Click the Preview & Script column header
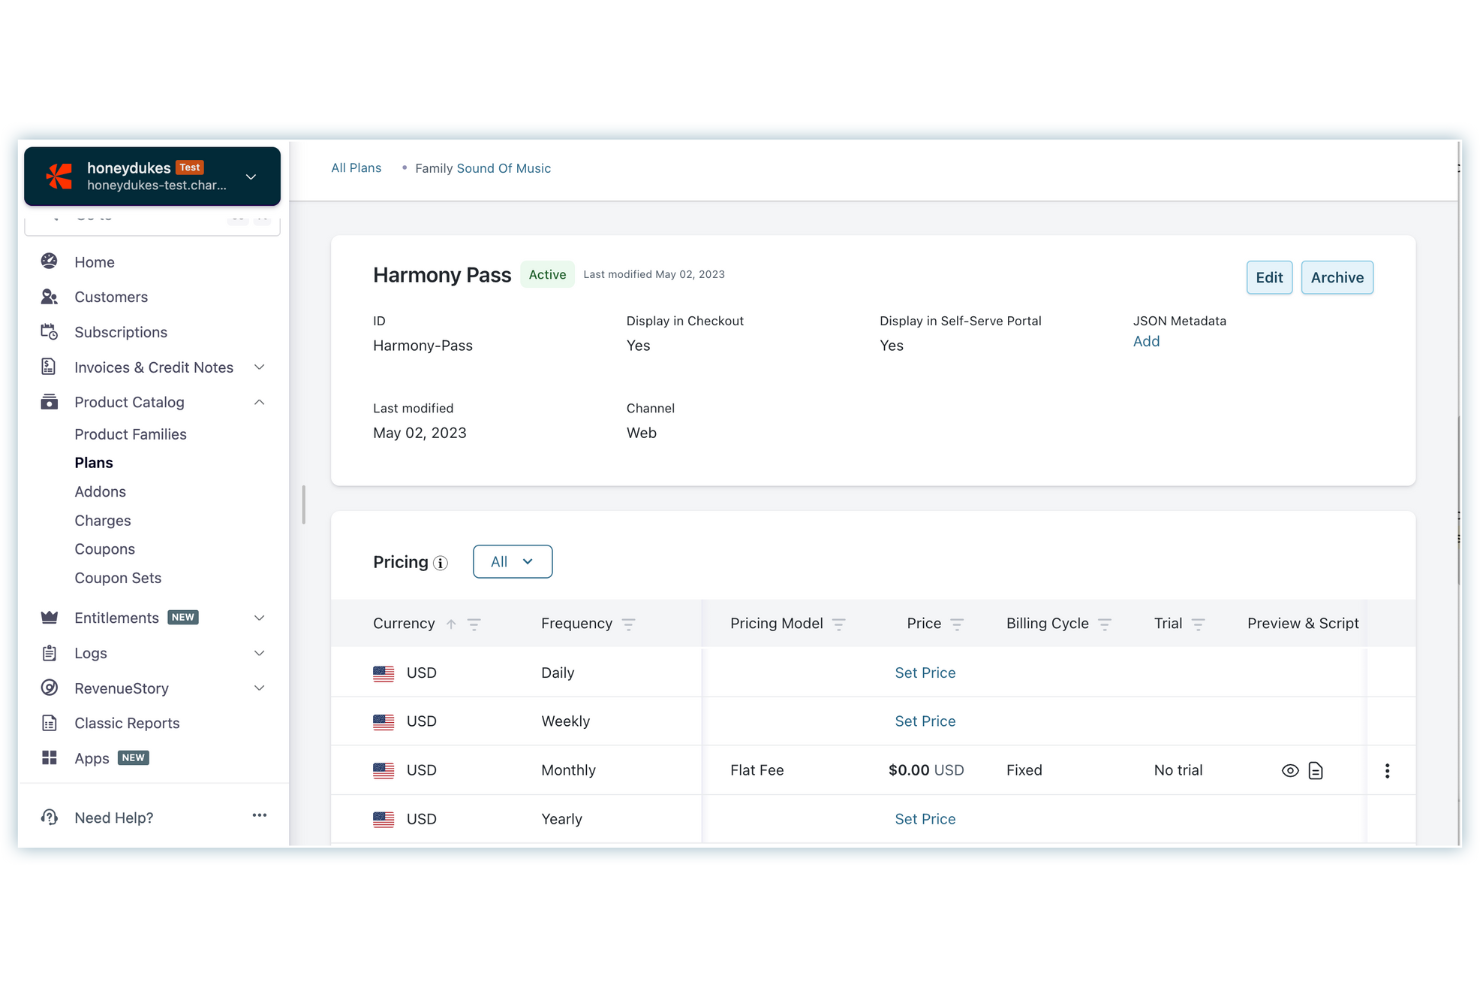The width and height of the screenshot is (1480, 987). [x=1303, y=623]
